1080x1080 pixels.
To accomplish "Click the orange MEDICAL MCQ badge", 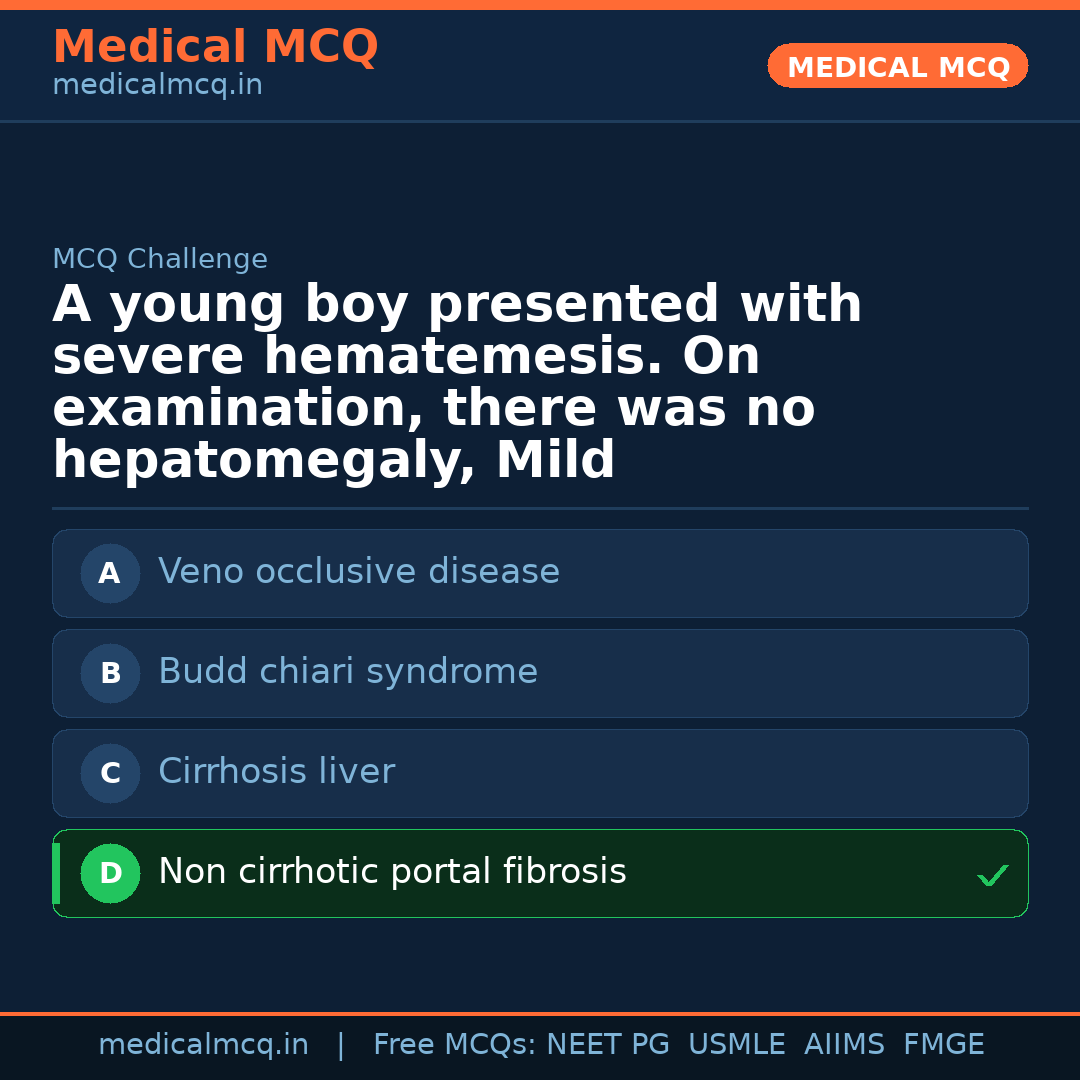I will pyautogui.click(x=897, y=66).
